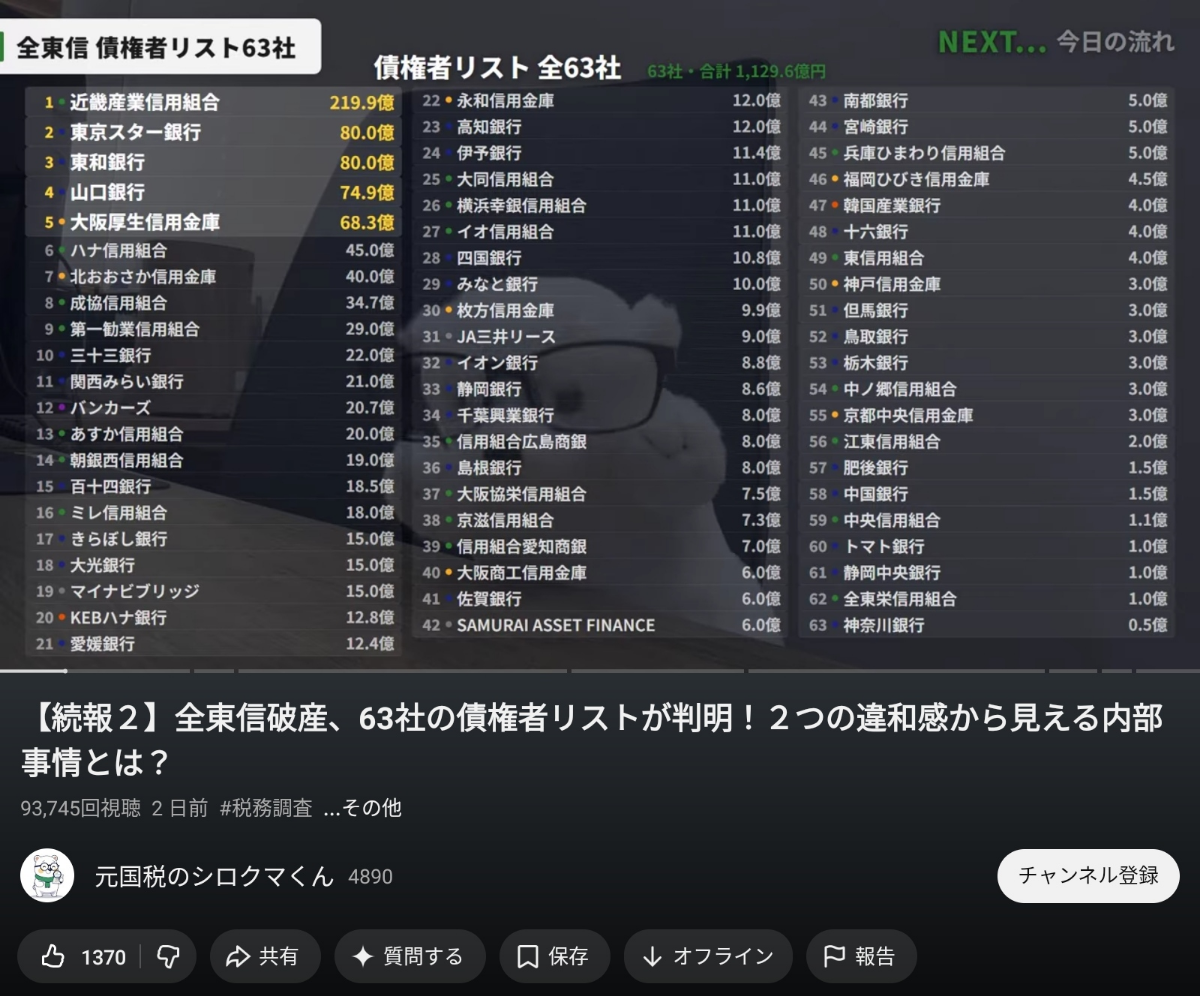Open channel 元国税のシロクマくん
Screen dimensions: 1200x996
coord(214,877)
